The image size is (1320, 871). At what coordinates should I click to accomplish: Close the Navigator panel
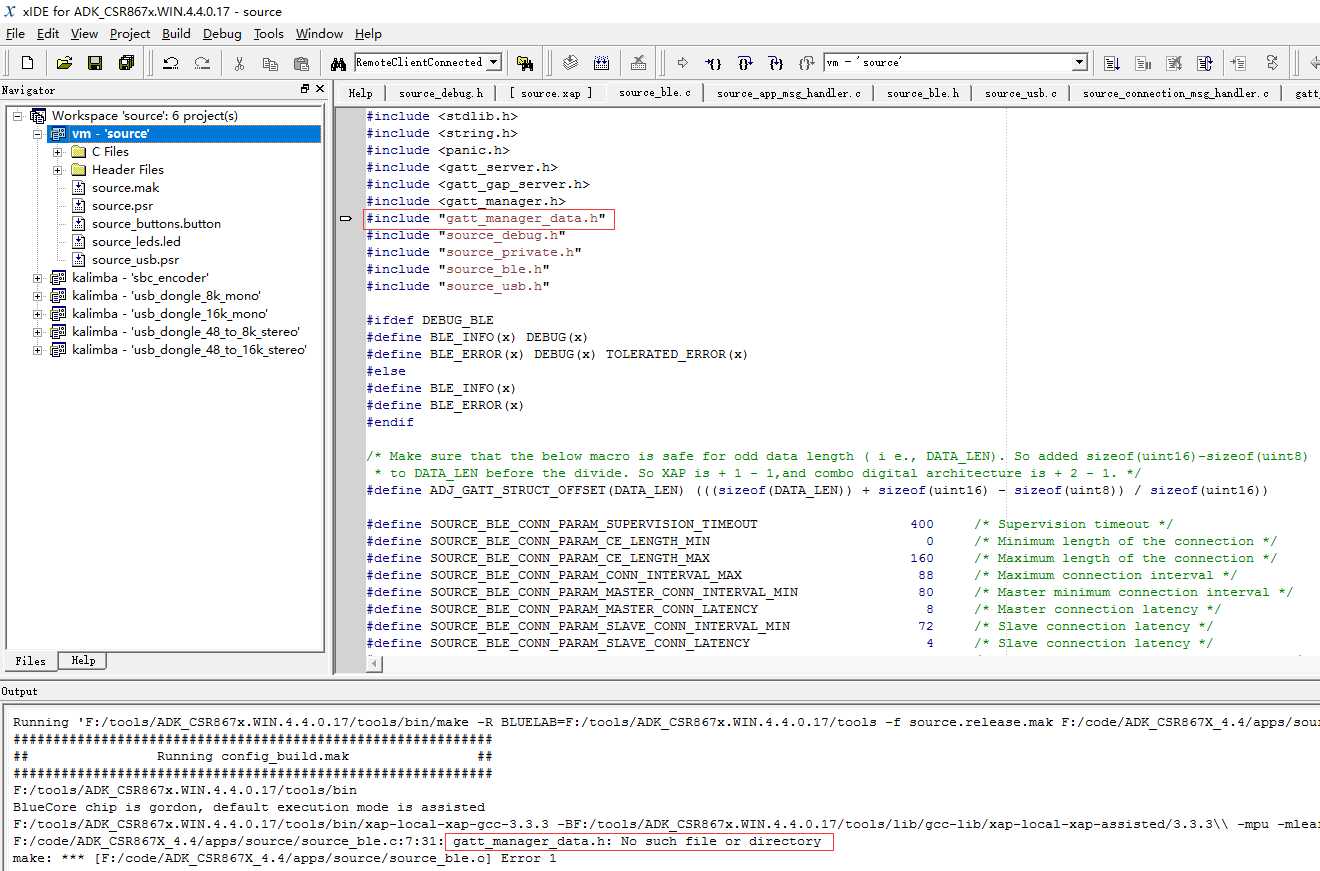(320, 89)
